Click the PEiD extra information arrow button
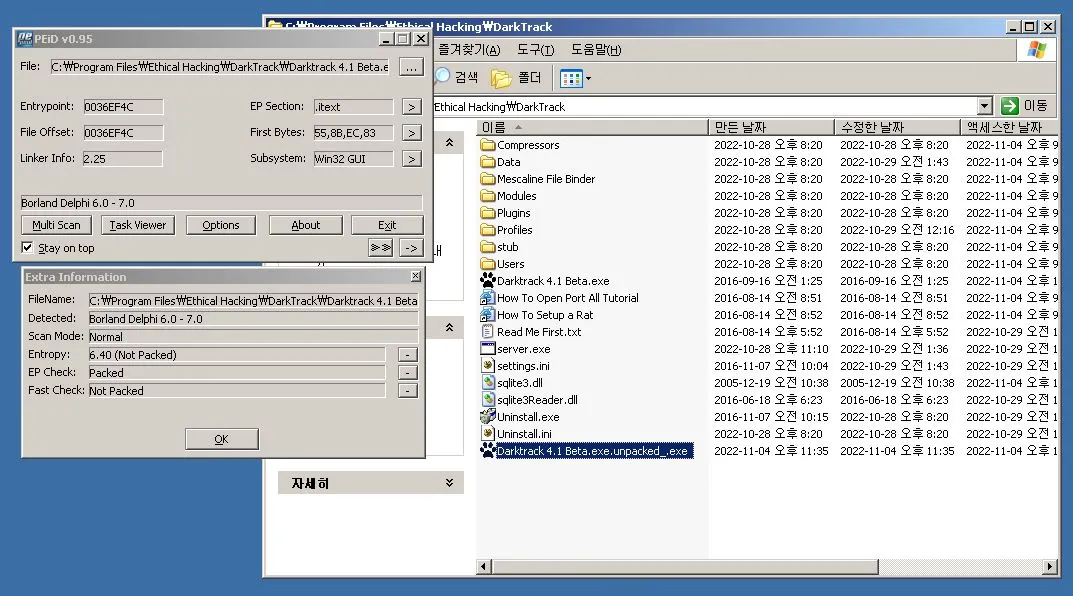 click(411, 248)
